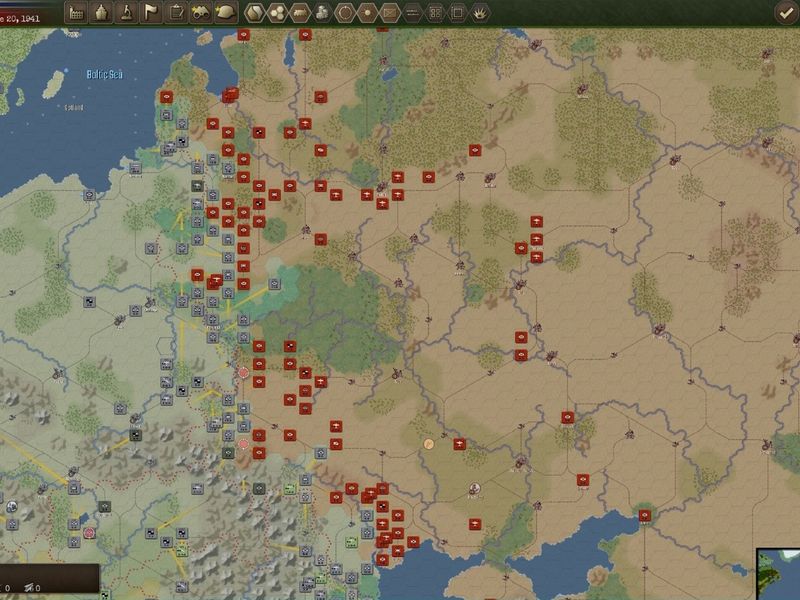Toggle the empty circle hexagon button
Image resolution: width=800 pixels, height=600 pixels.
click(344, 13)
